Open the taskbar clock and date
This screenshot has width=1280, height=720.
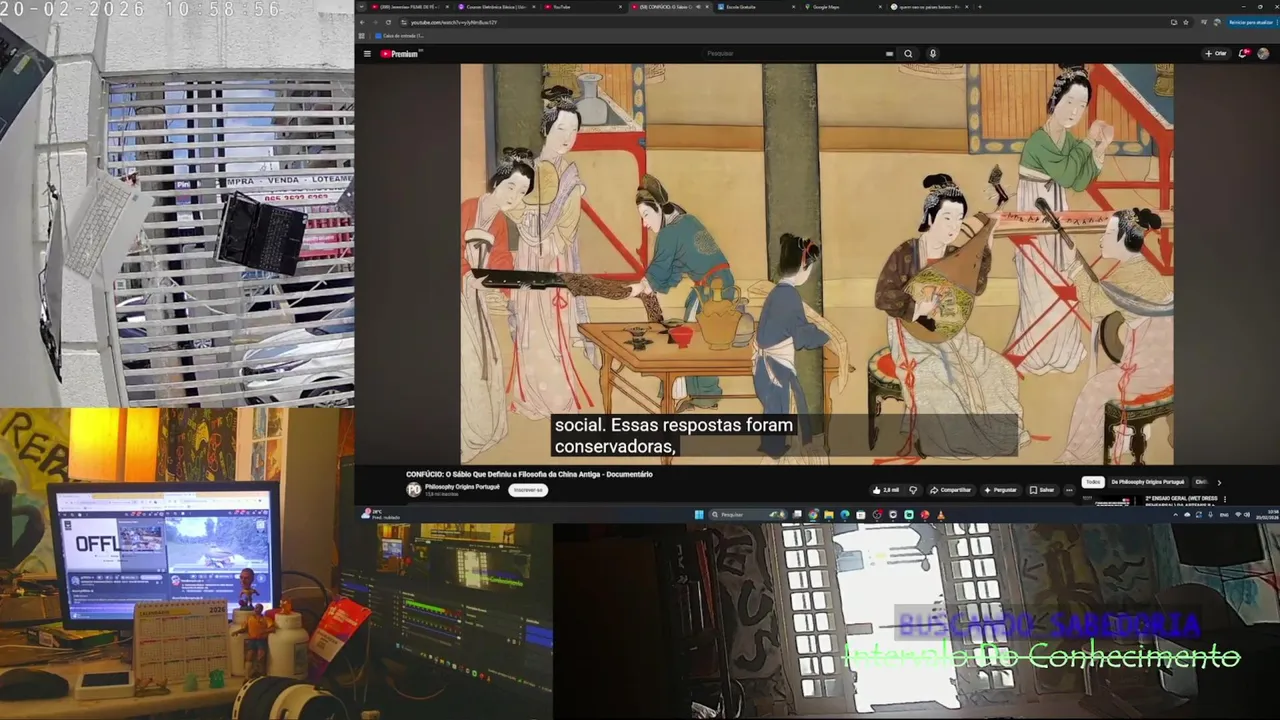1268,514
